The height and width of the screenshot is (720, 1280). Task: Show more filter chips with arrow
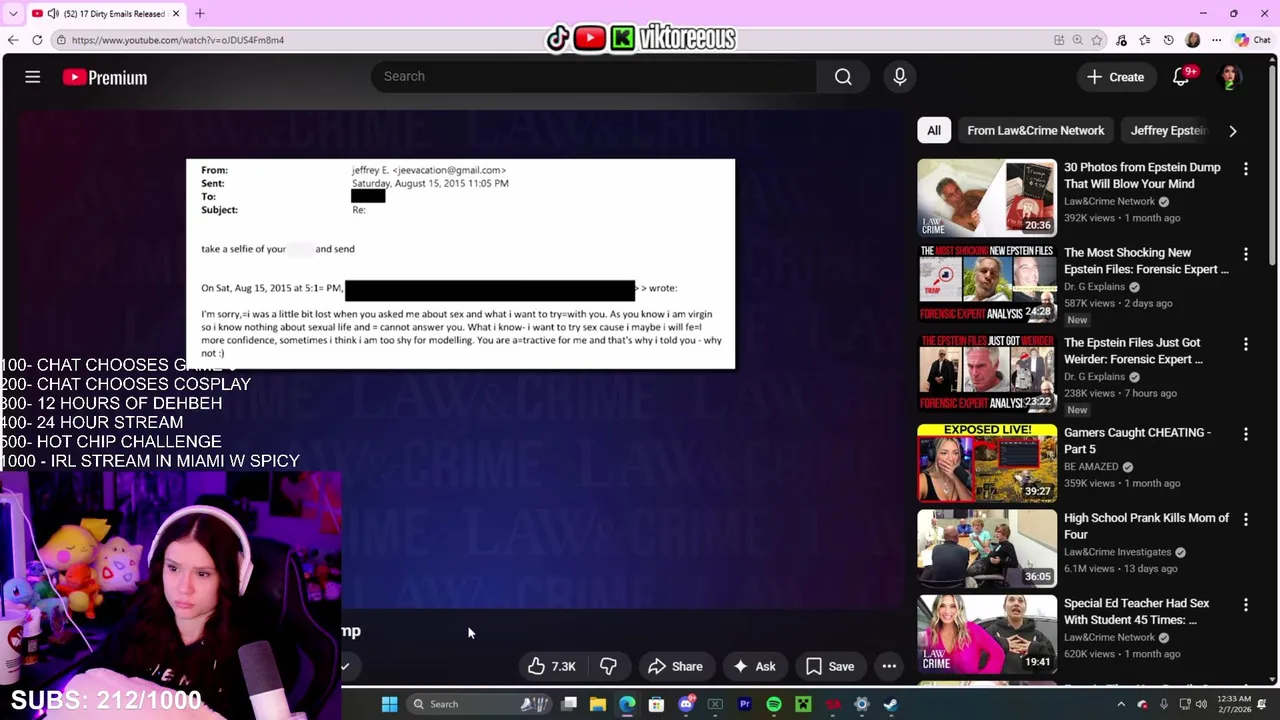click(1232, 130)
